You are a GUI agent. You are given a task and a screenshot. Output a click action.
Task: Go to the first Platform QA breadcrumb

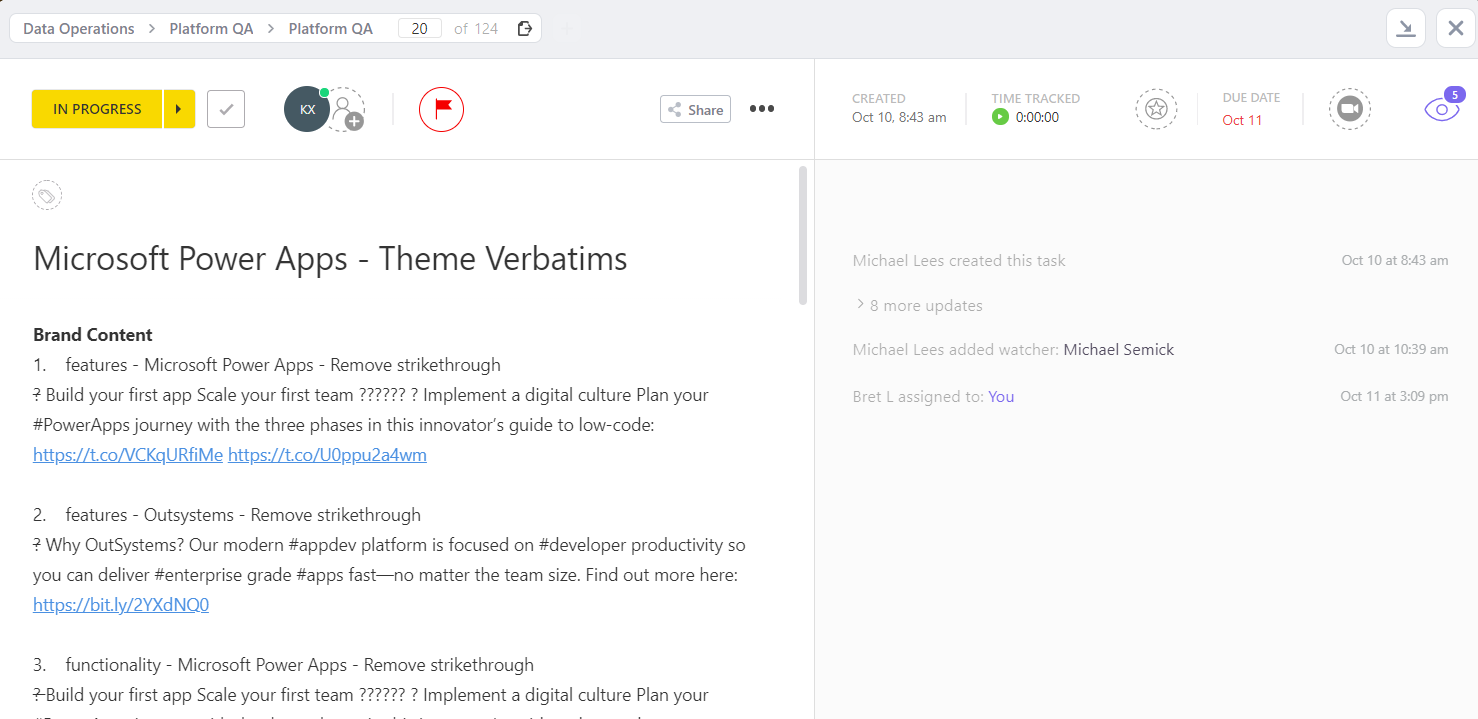tap(211, 29)
